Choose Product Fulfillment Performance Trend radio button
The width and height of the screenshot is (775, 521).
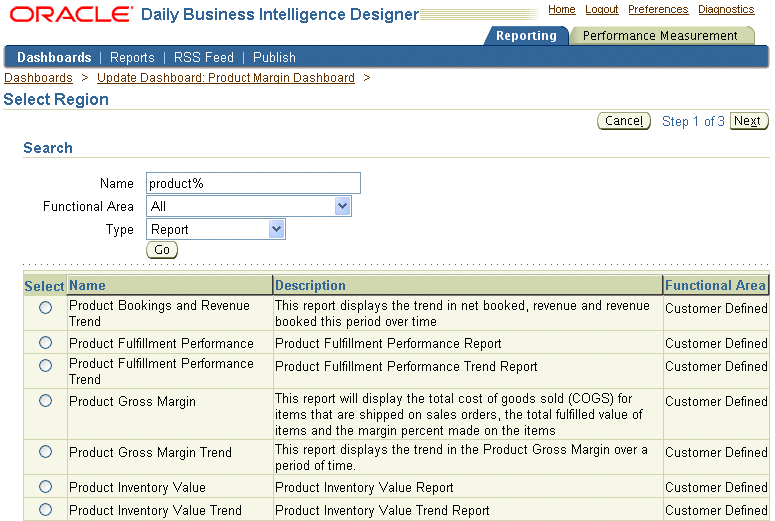tap(45, 365)
